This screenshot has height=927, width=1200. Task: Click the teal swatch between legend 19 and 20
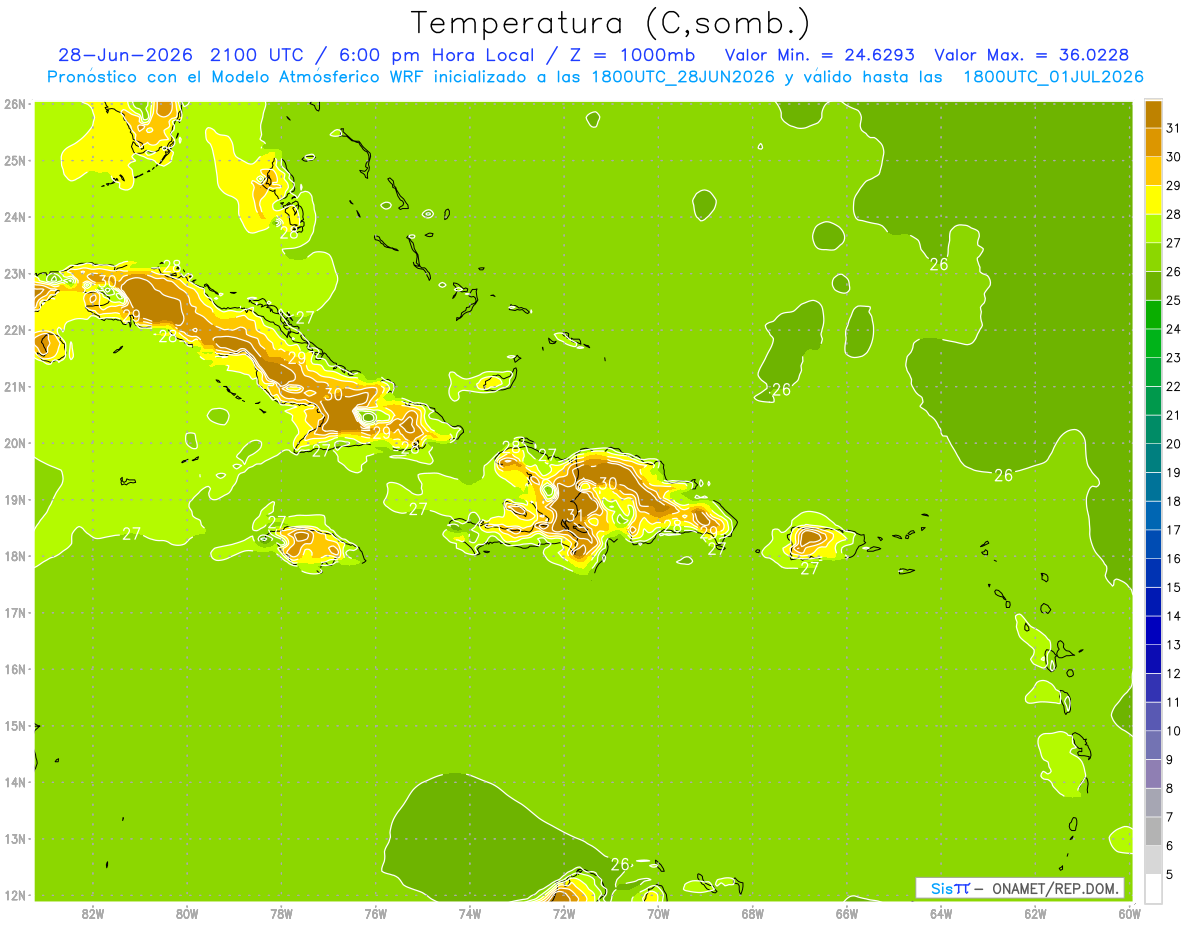[x=1153, y=458]
